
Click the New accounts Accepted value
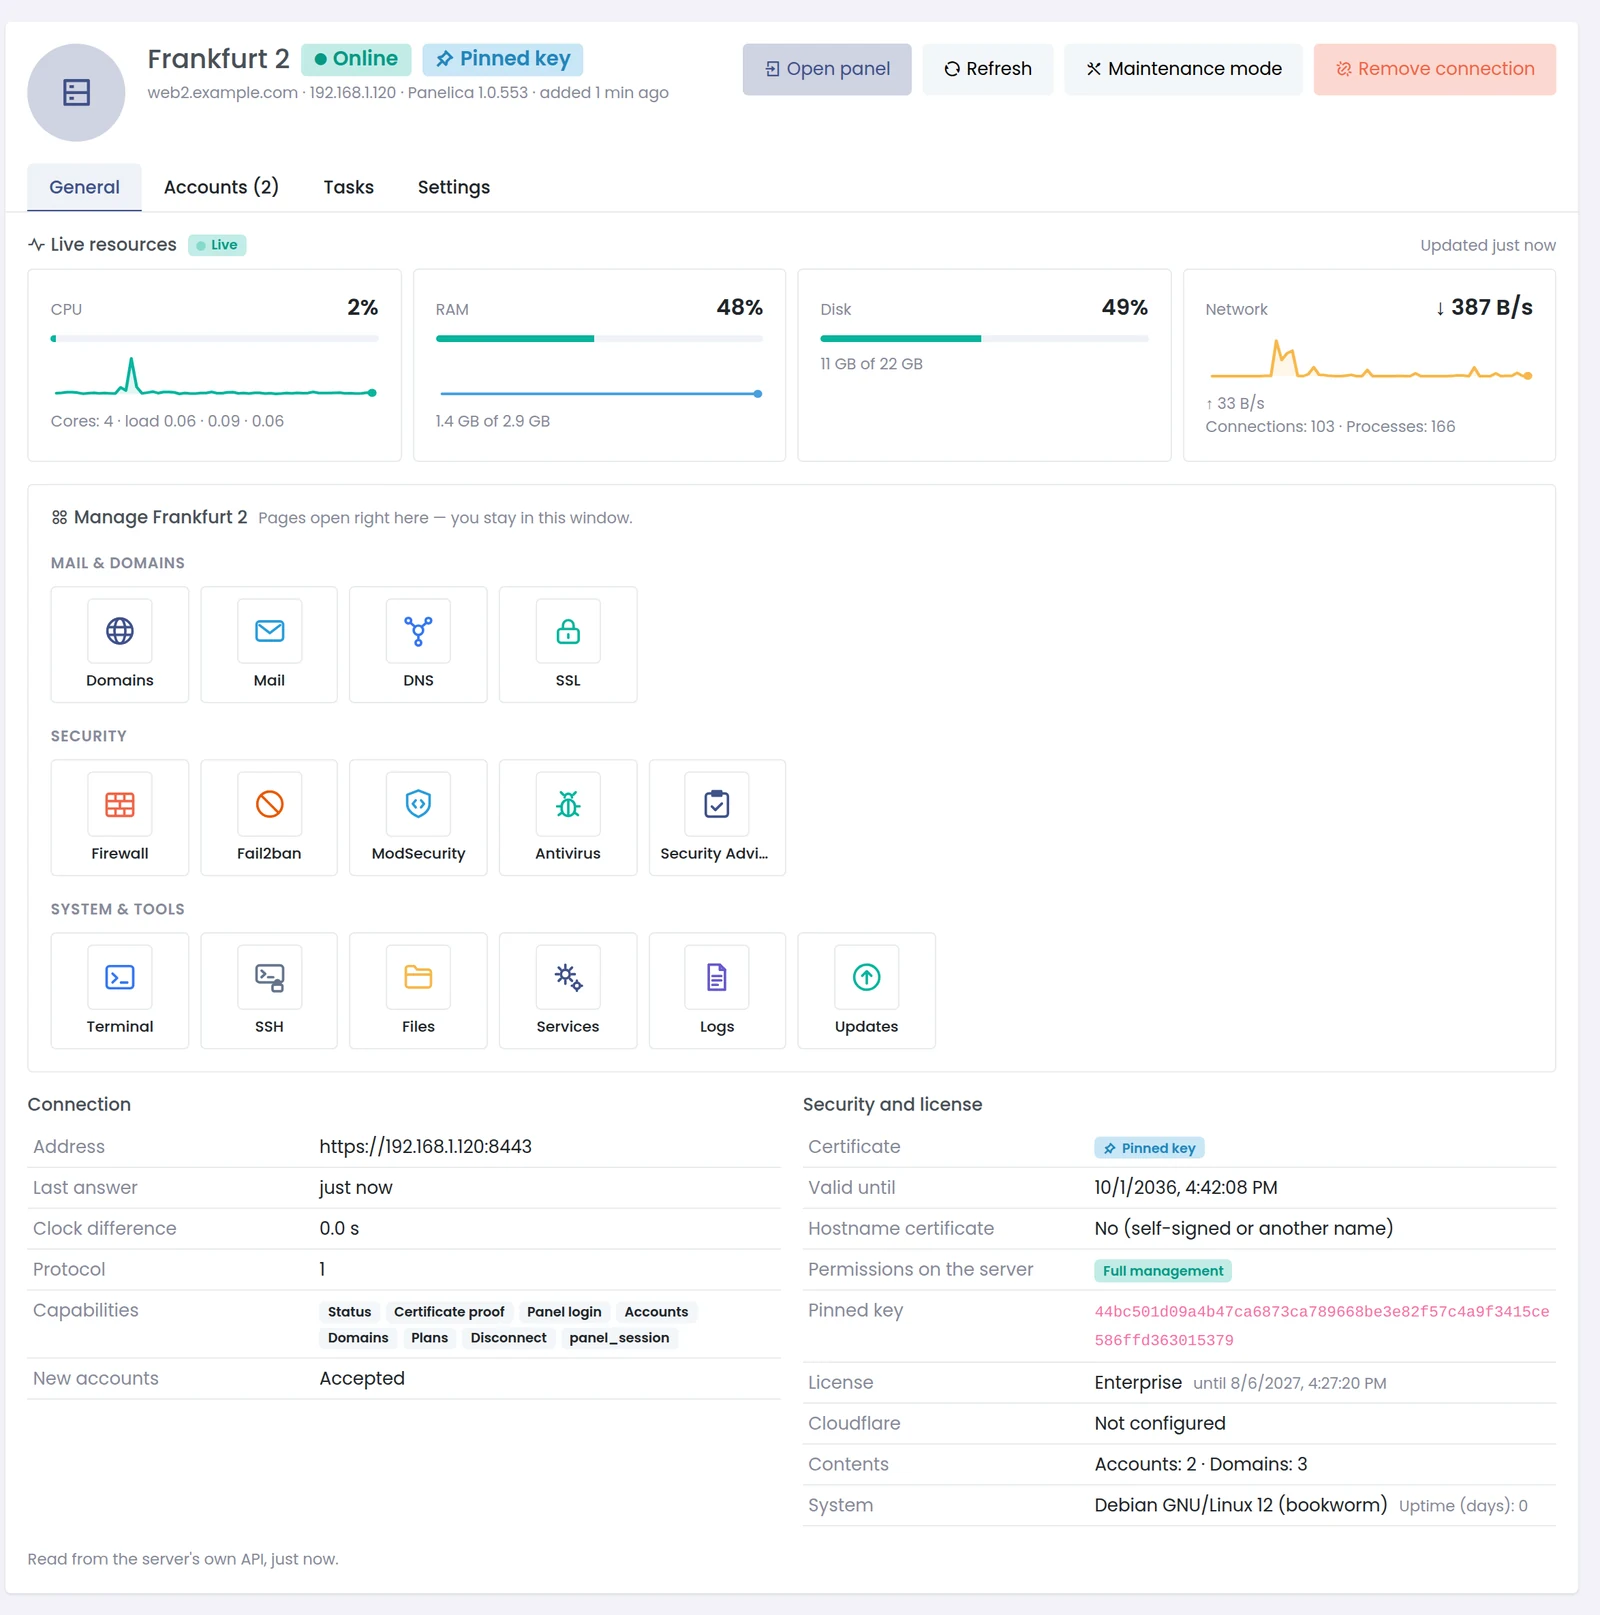362,1378
